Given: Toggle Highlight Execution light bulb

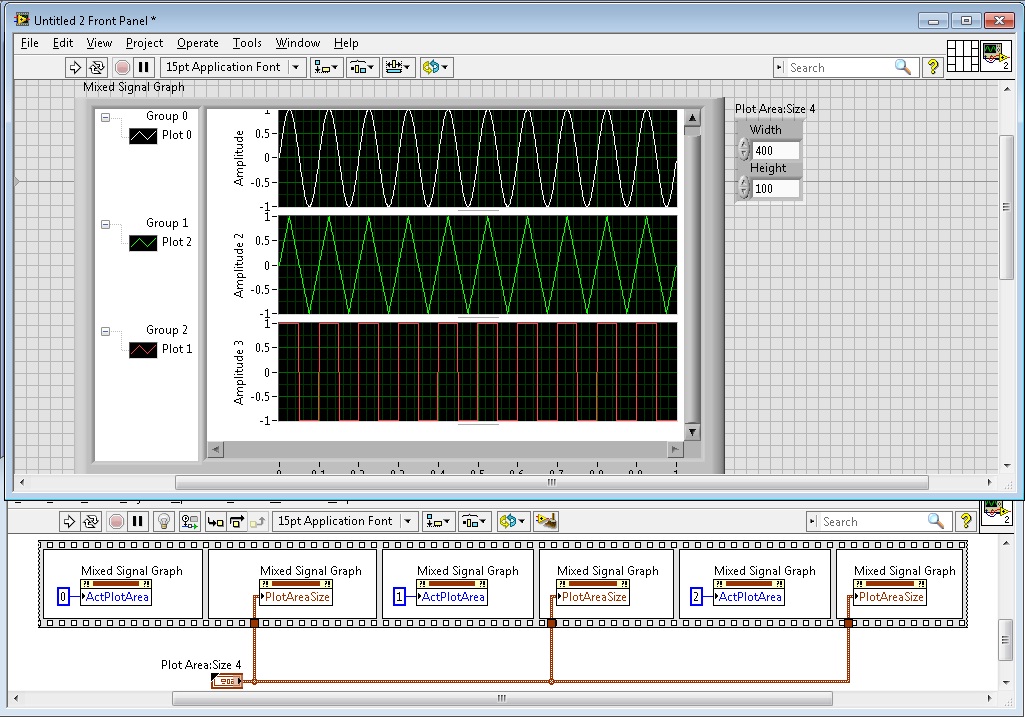Looking at the screenshot, I should [x=165, y=521].
